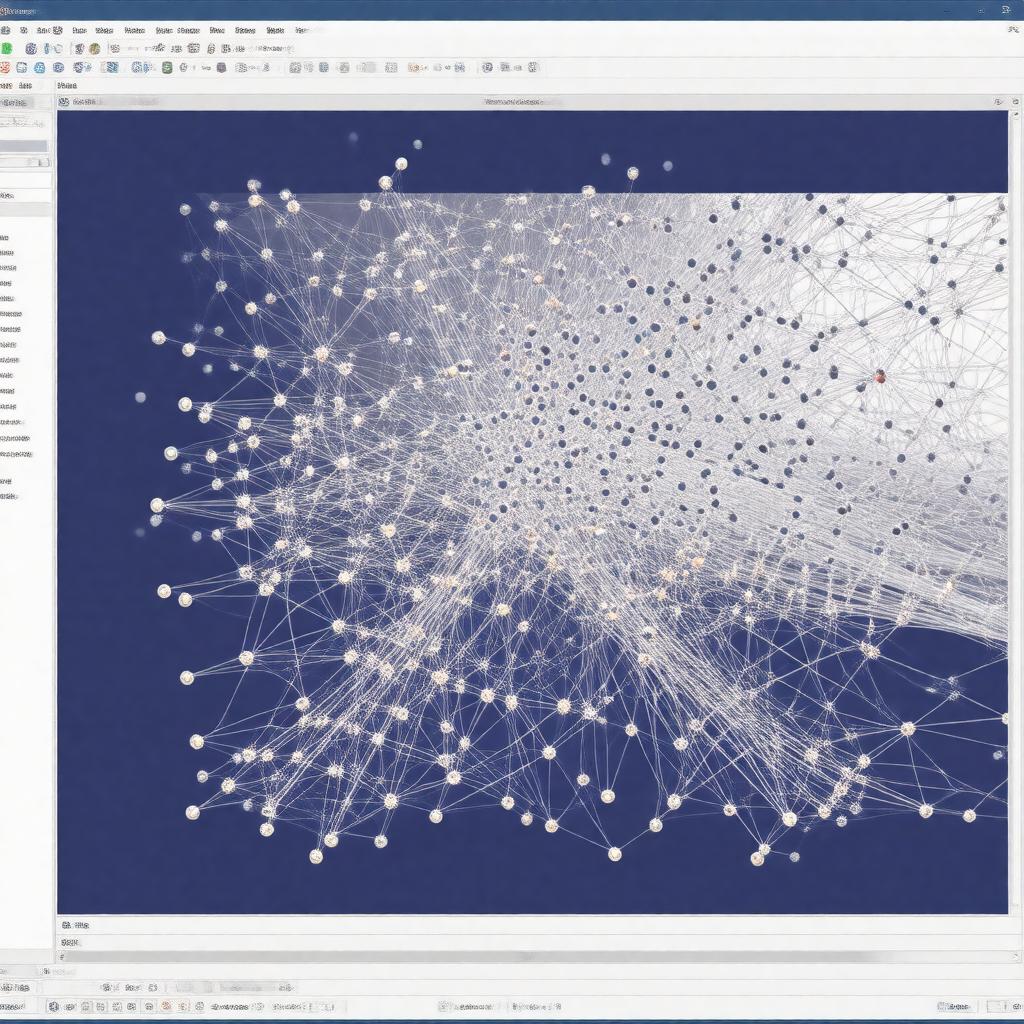This screenshot has height=1024, width=1024.
Task: Click the green icon starting the first toolbar row
Action: point(6,48)
